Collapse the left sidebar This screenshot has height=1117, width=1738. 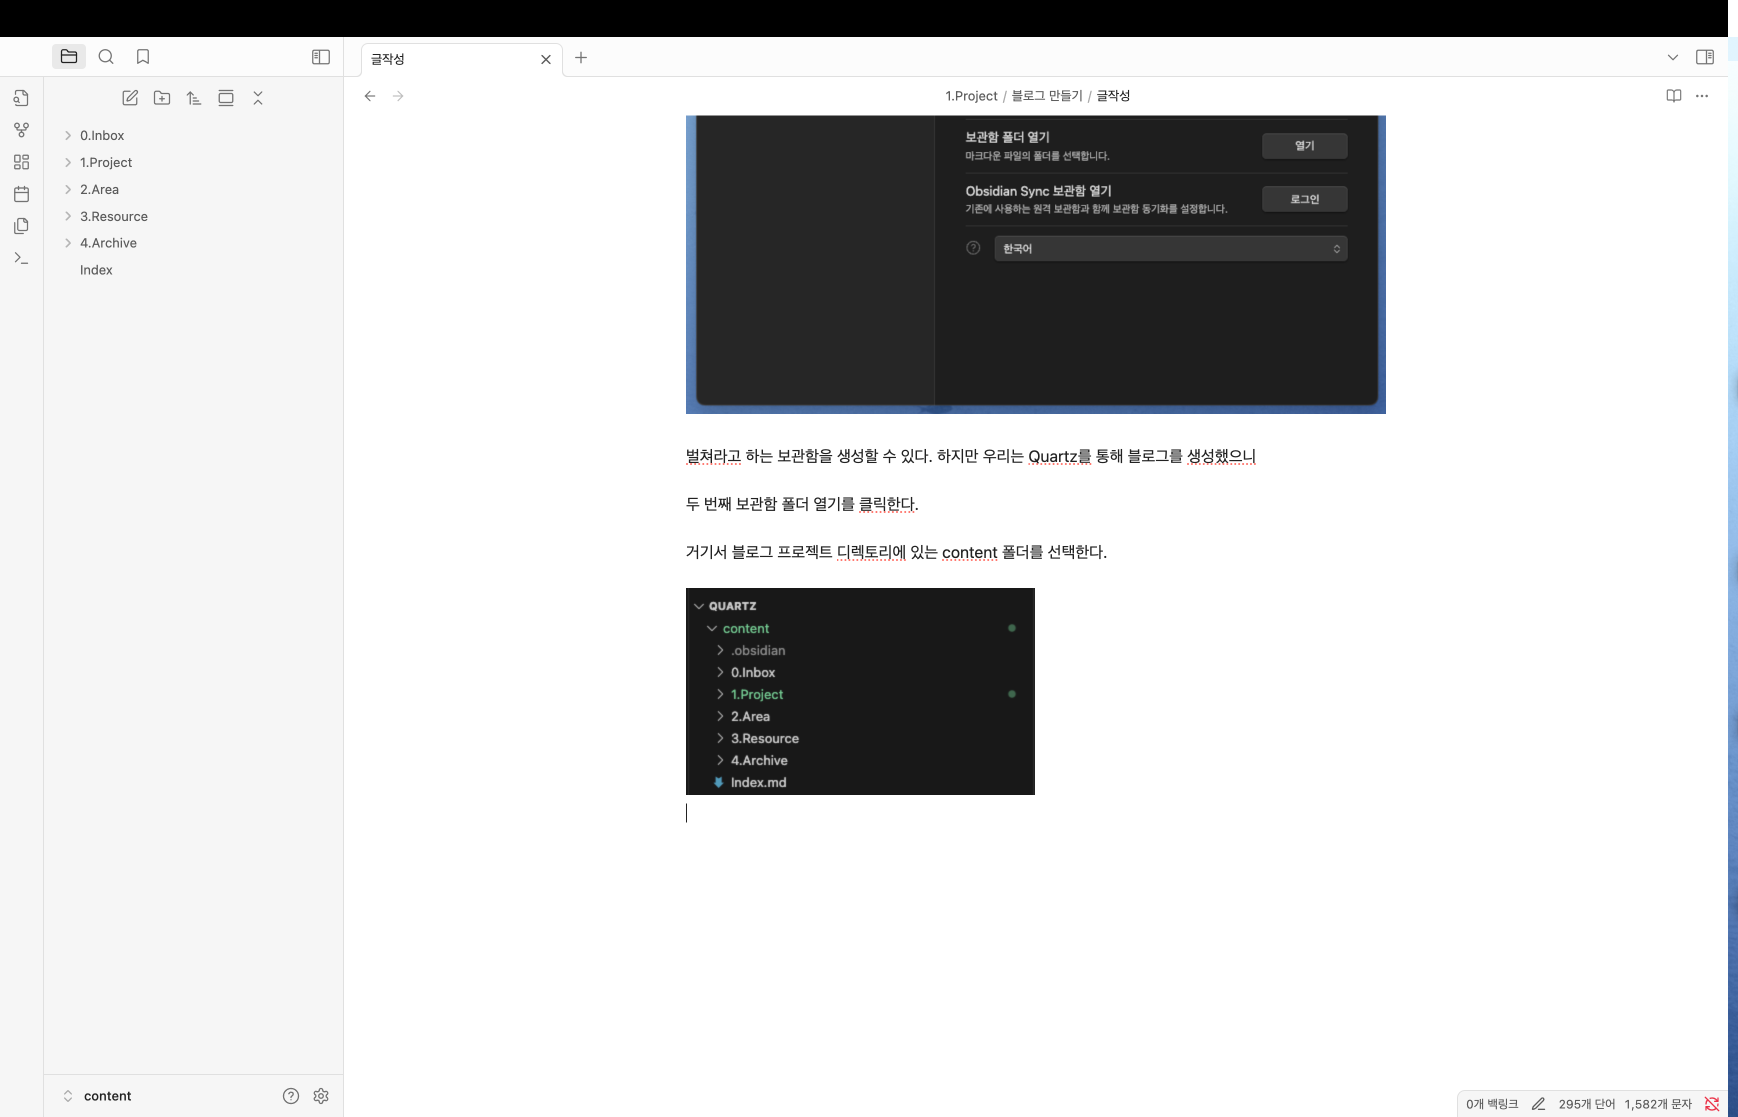point(321,57)
